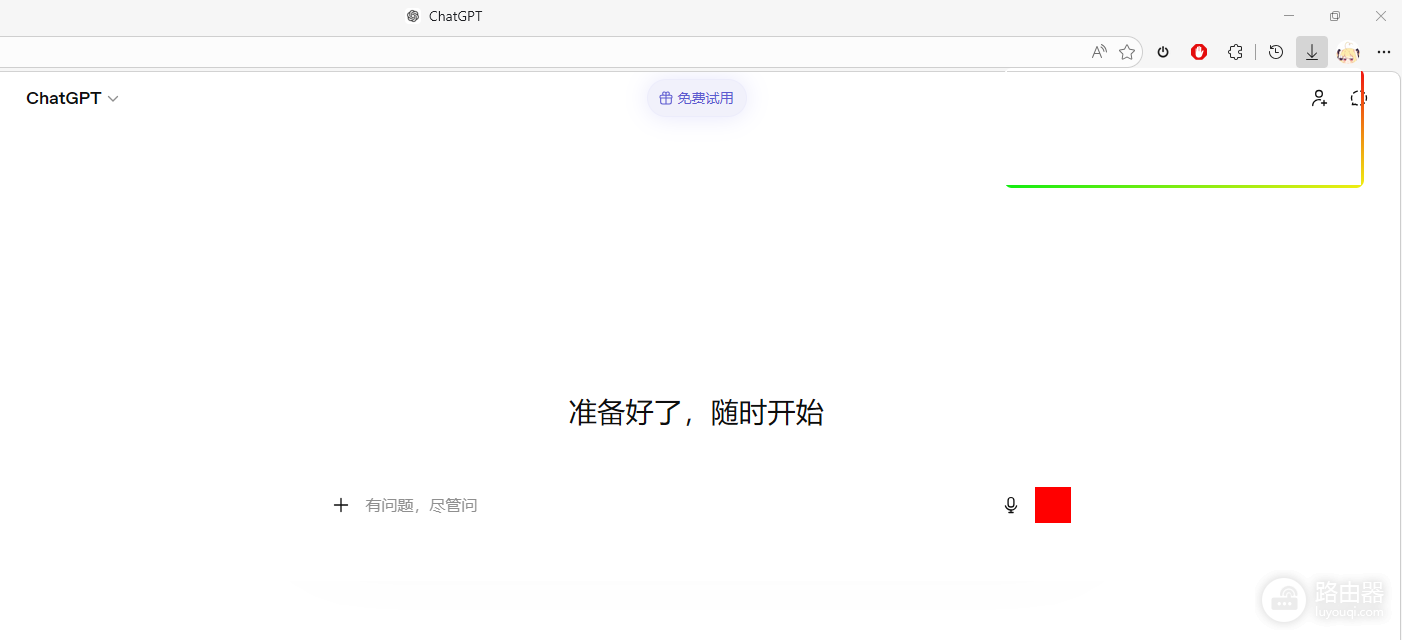Image resolution: width=1402 pixels, height=640 pixels.
Task: Turn on temporary chat with dashed bubble icon
Action: click(x=1358, y=98)
